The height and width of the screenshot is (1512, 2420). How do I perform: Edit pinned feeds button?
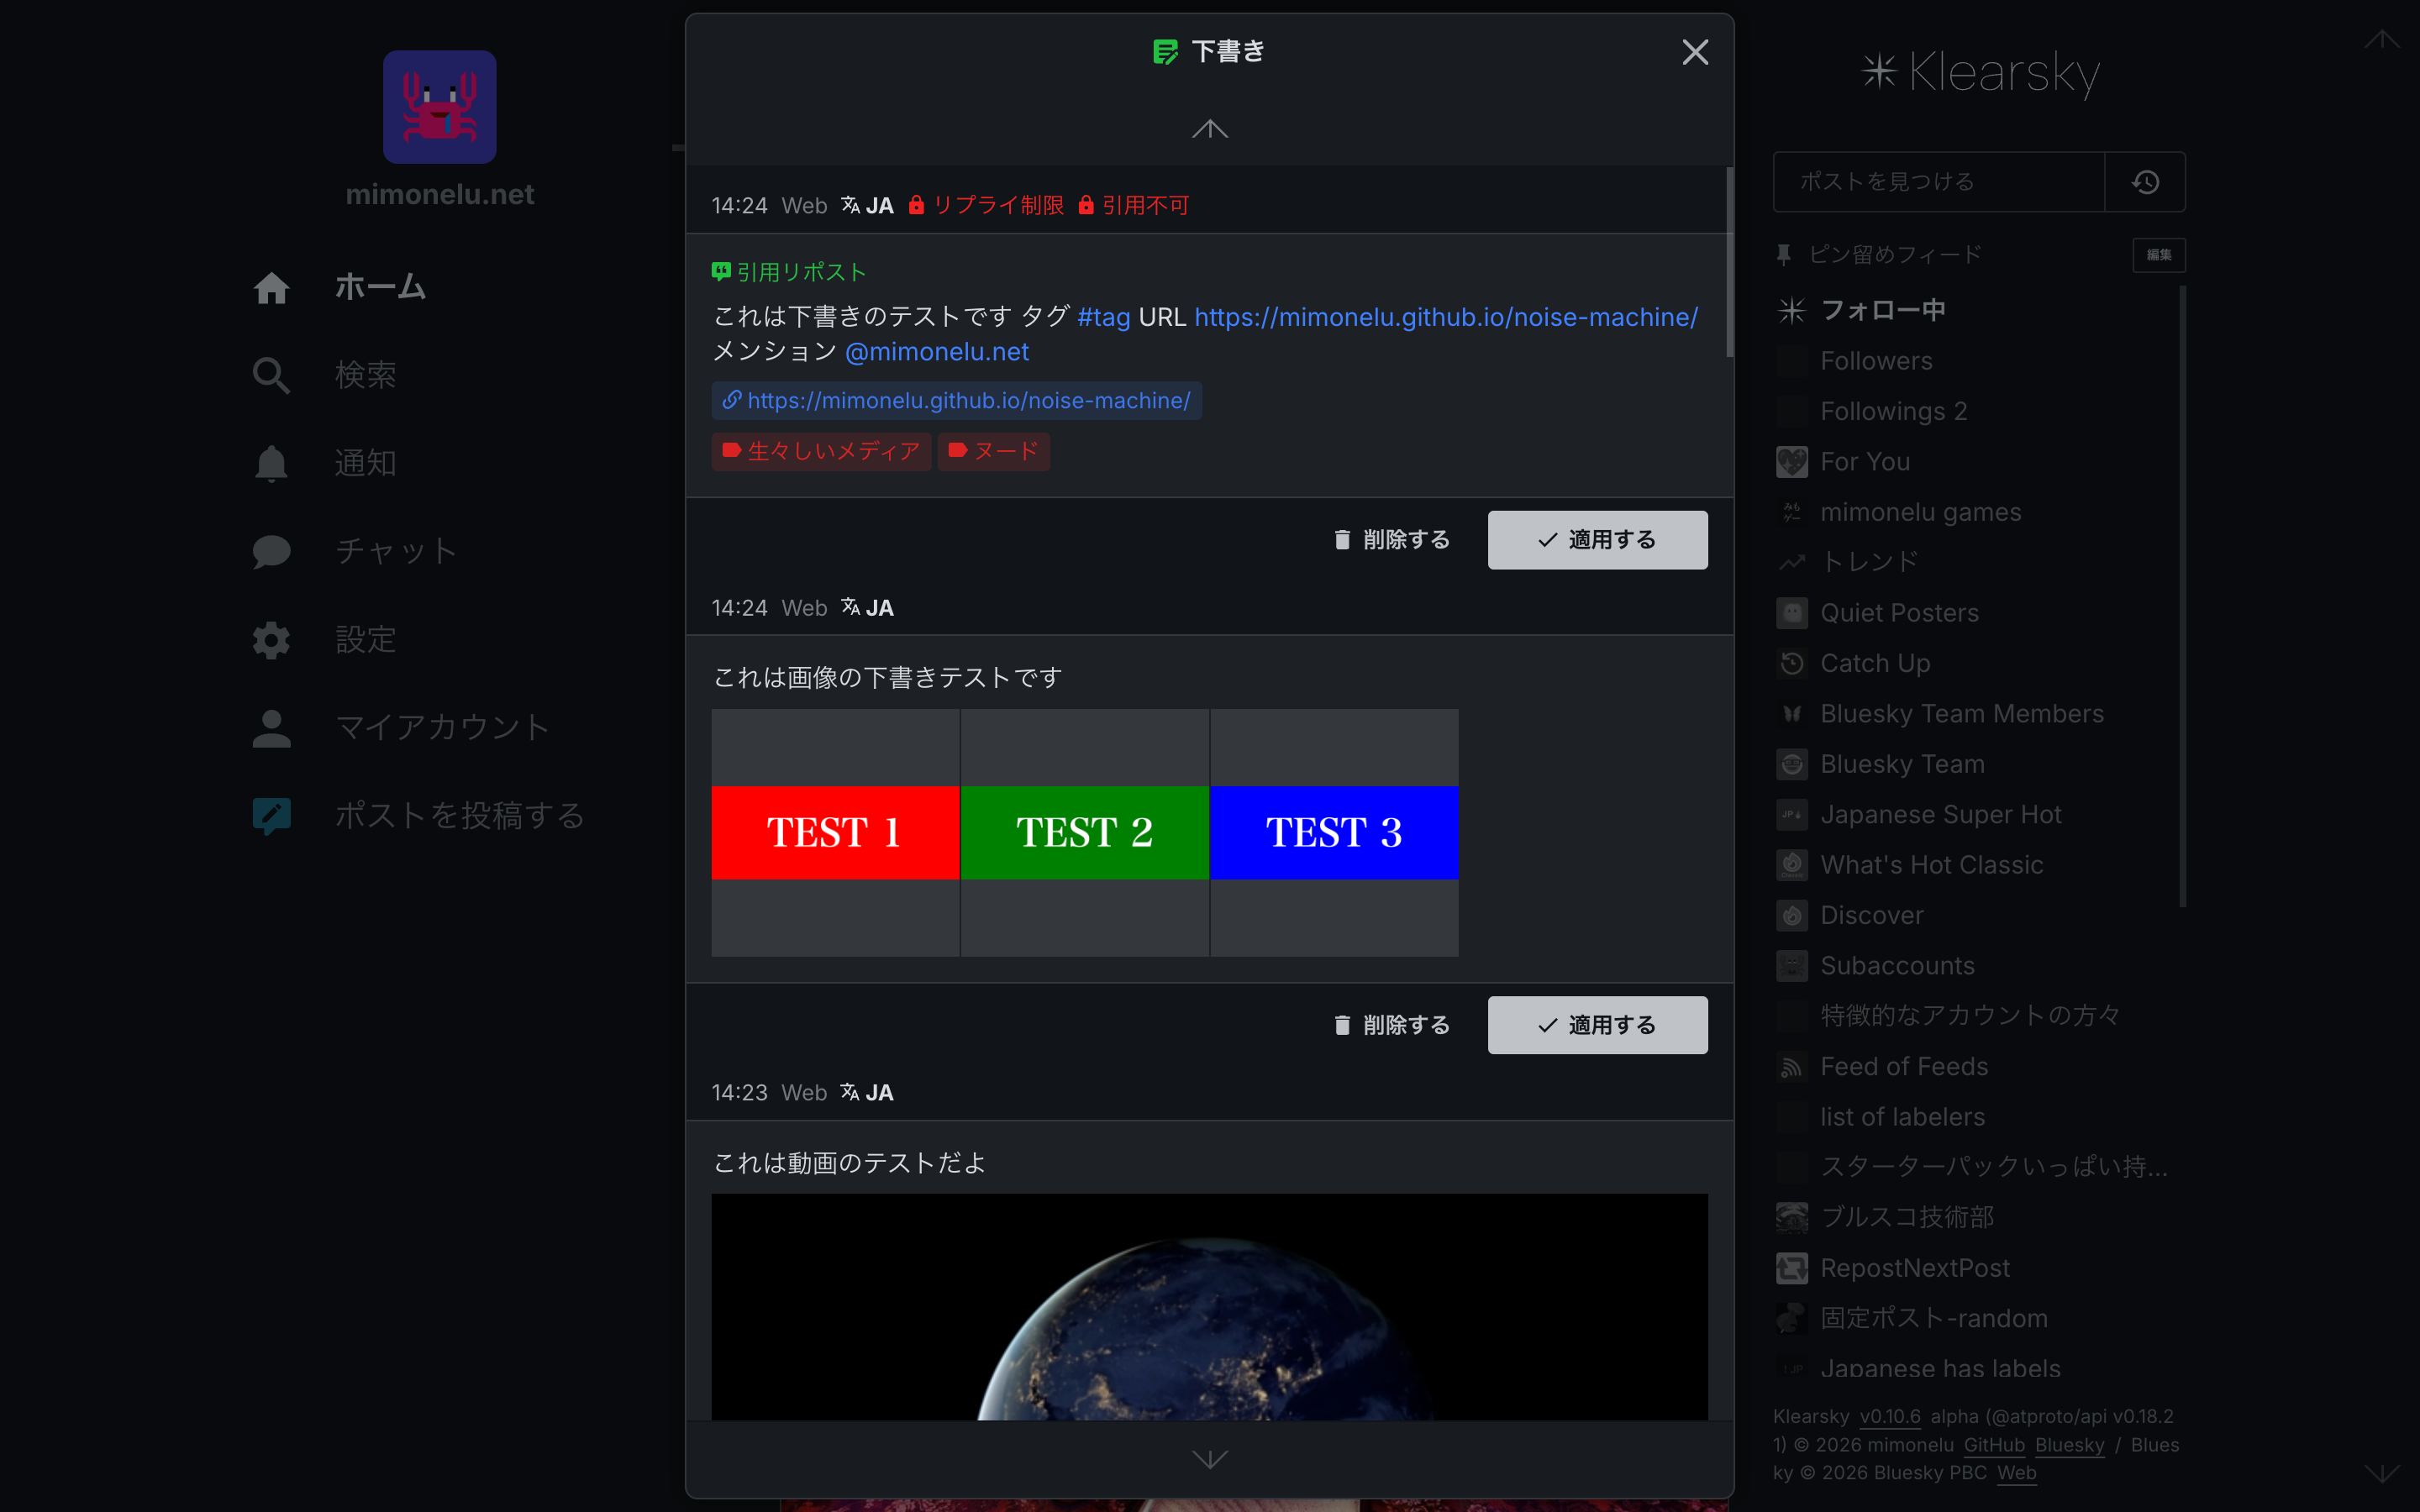(x=2158, y=255)
